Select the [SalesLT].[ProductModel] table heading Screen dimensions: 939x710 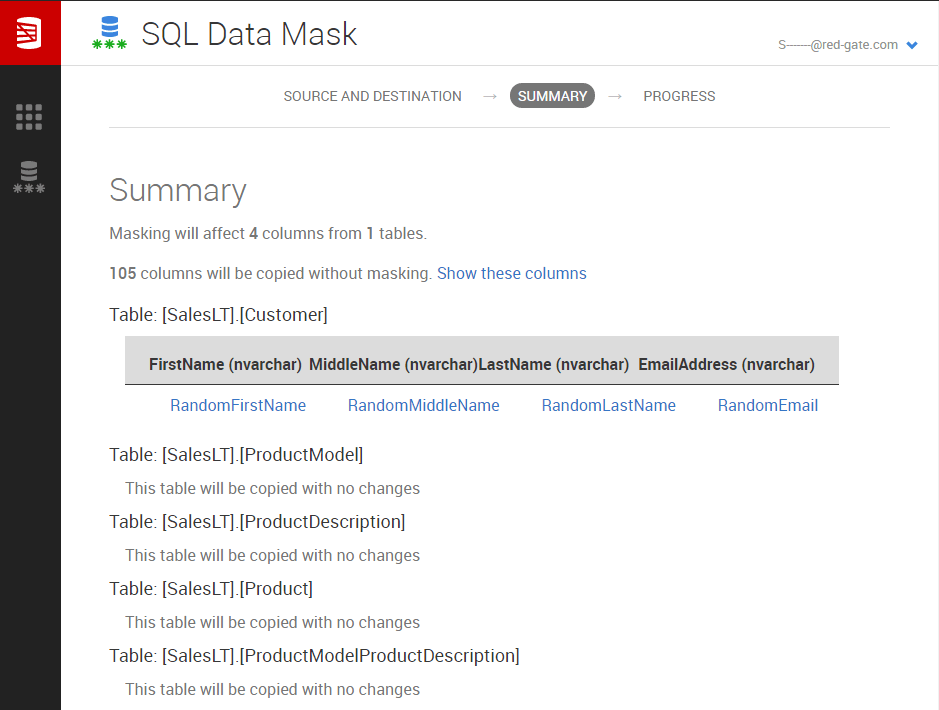pos(236,455)
